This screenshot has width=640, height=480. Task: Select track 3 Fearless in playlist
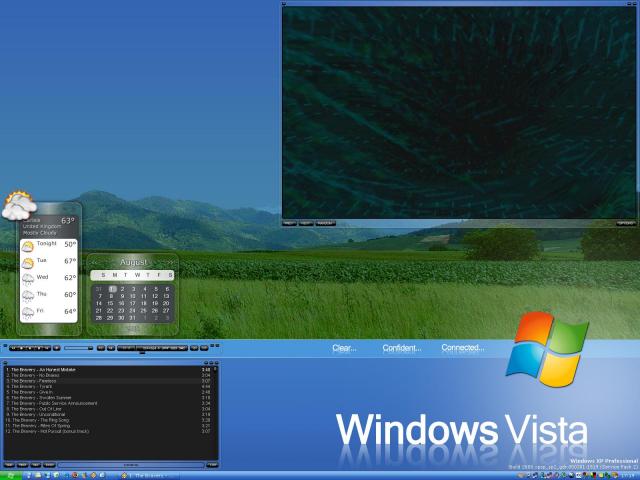pos(108,381)
